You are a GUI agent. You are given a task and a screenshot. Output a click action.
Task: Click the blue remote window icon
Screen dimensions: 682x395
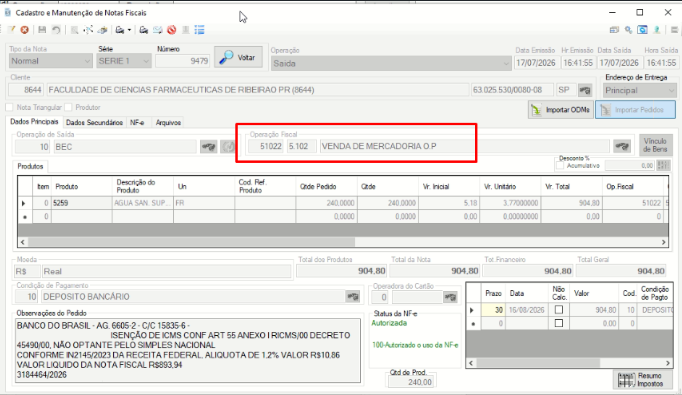[x=642, y=30]
